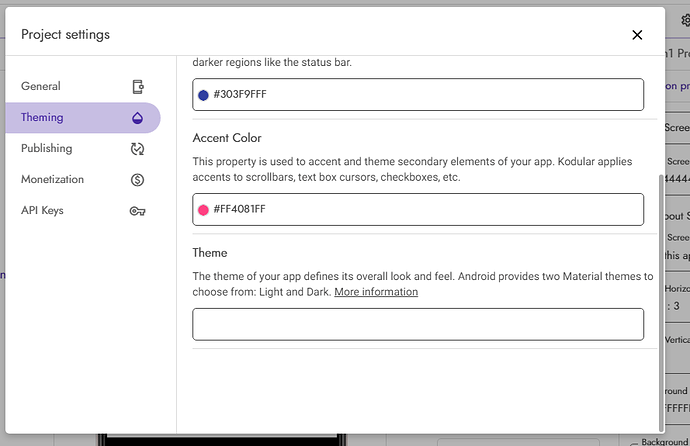Click the Project settings dialog title
Screen dimensions: 690x446
(66, 35)
